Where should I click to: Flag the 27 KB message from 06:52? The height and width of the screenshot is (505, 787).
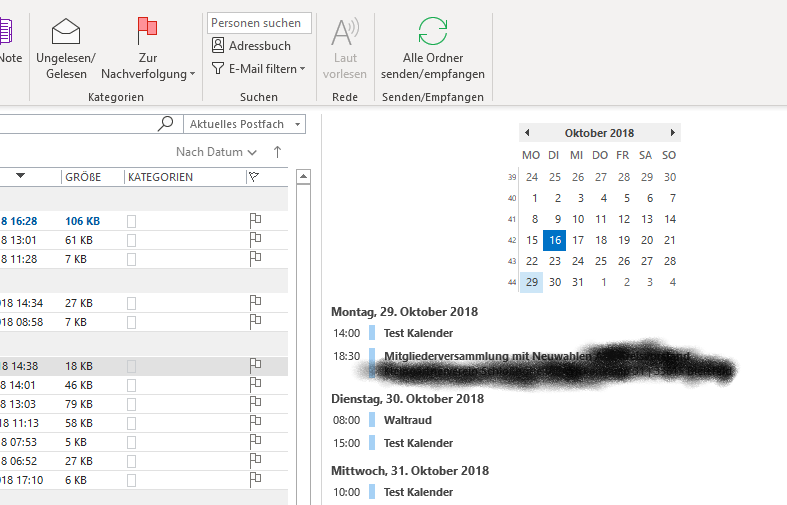coord(255,461)
